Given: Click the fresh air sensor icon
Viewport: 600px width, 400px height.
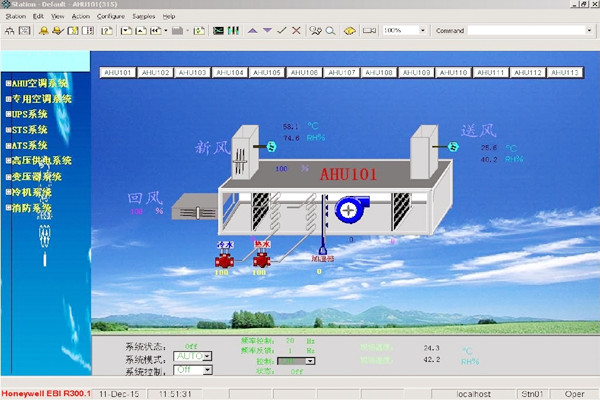Looking at the screenshot, I should 270,146.
